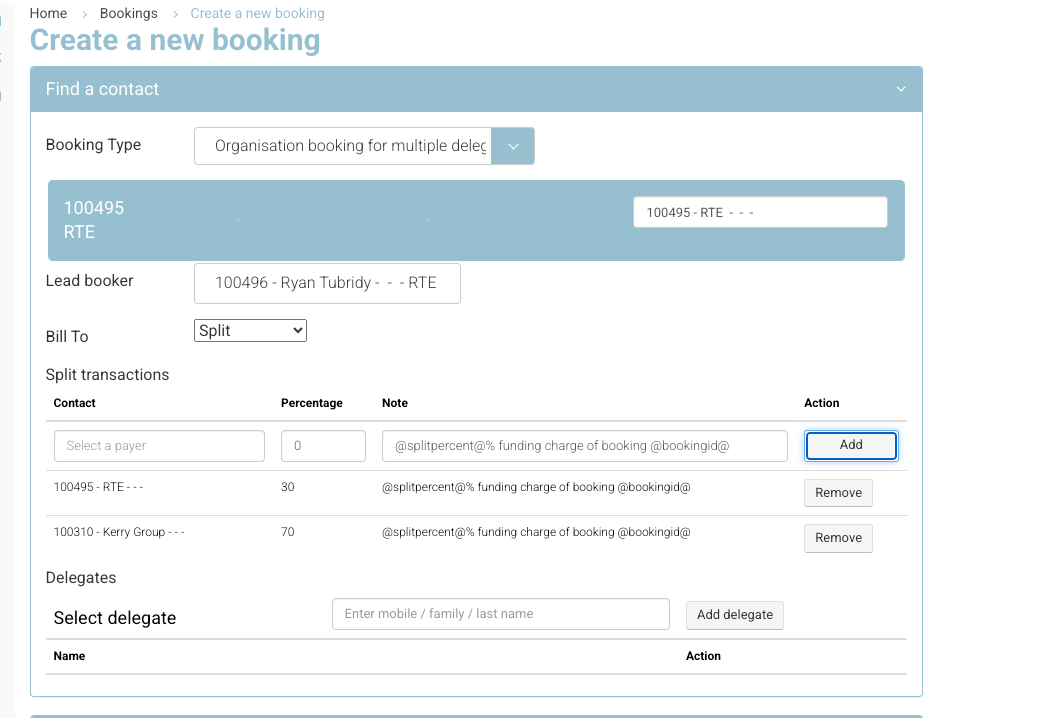
Task: Click Create a new booking breadcrumb
Action: (x=257, y=13)
